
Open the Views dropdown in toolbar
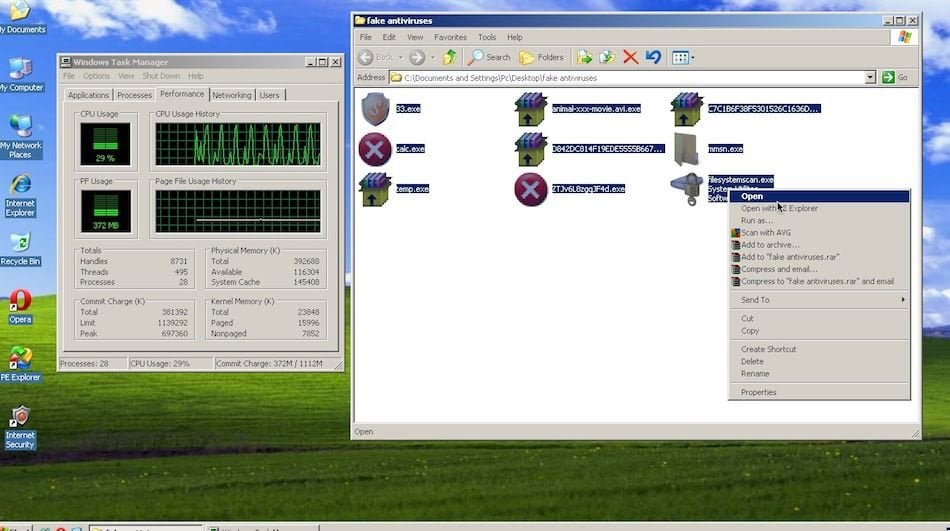683,57
